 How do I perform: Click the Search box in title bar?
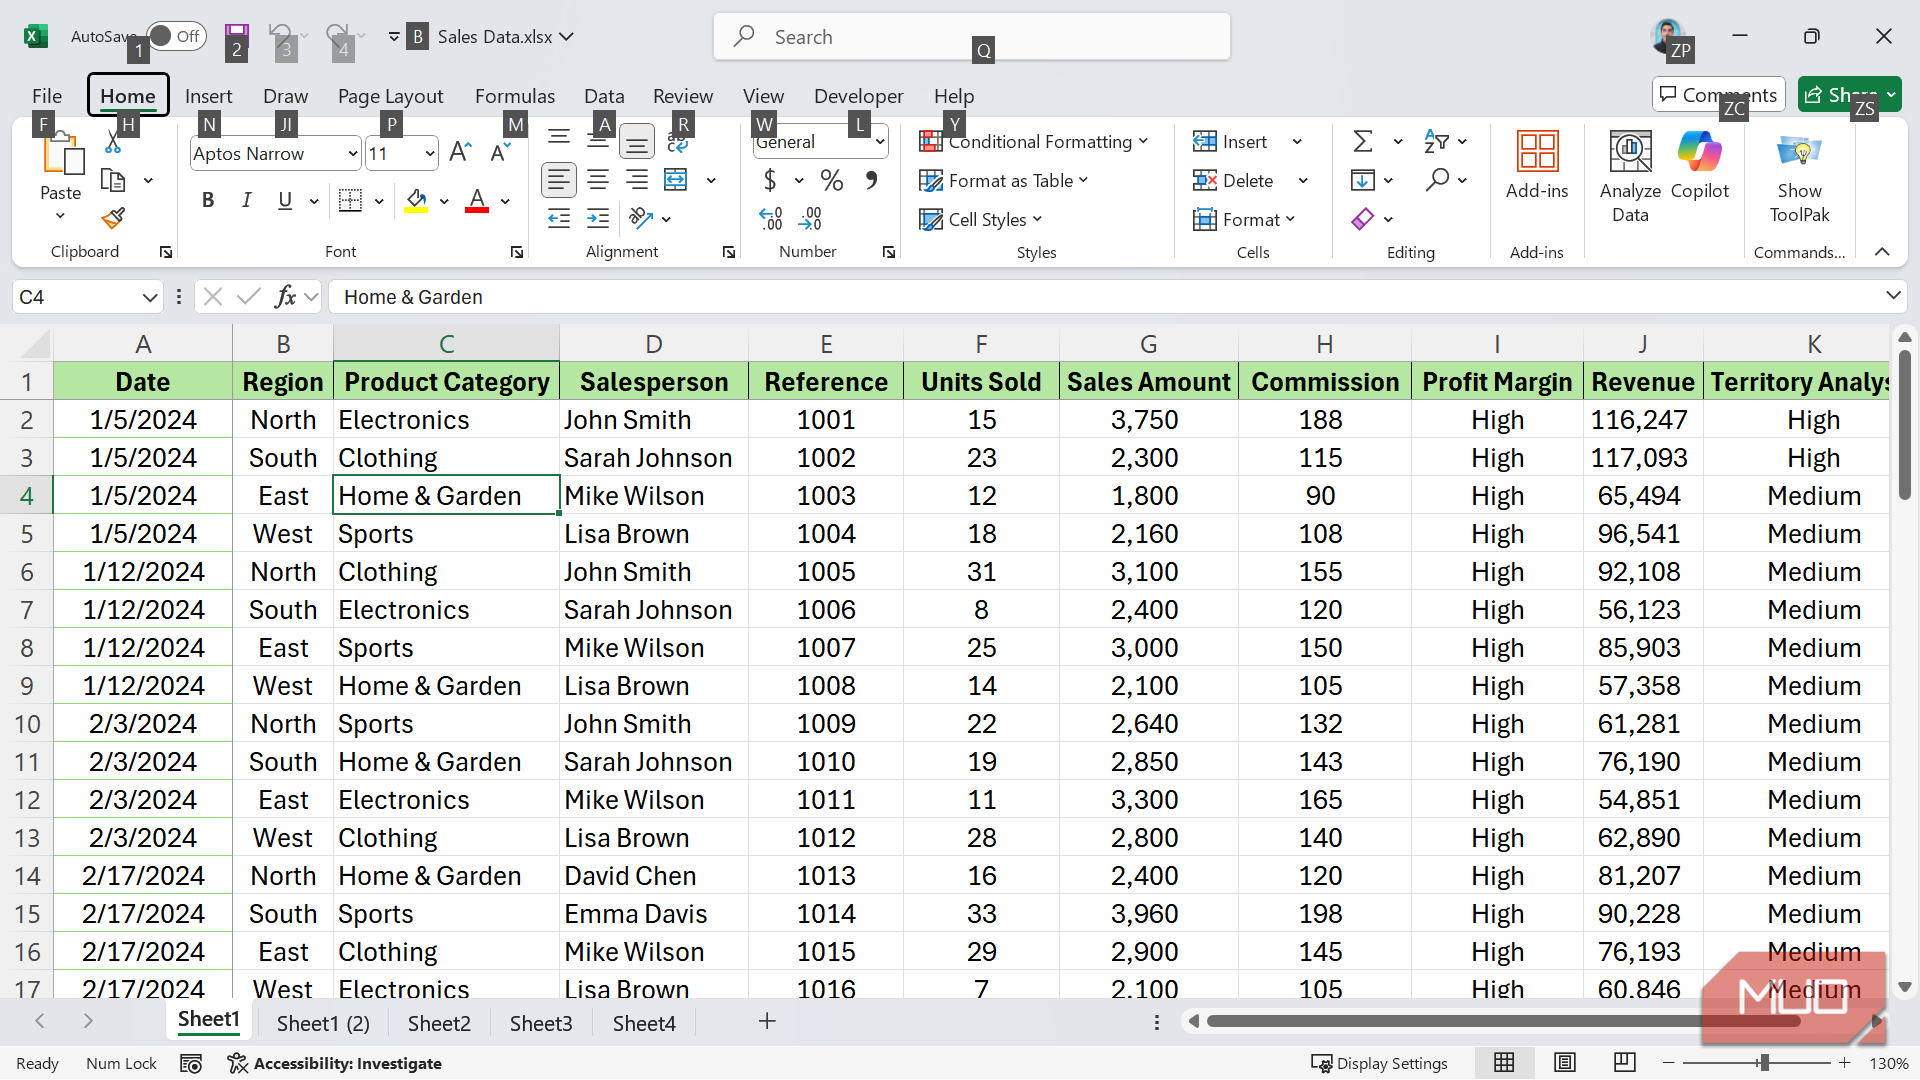pyautogui.click(x=971, y=37)
